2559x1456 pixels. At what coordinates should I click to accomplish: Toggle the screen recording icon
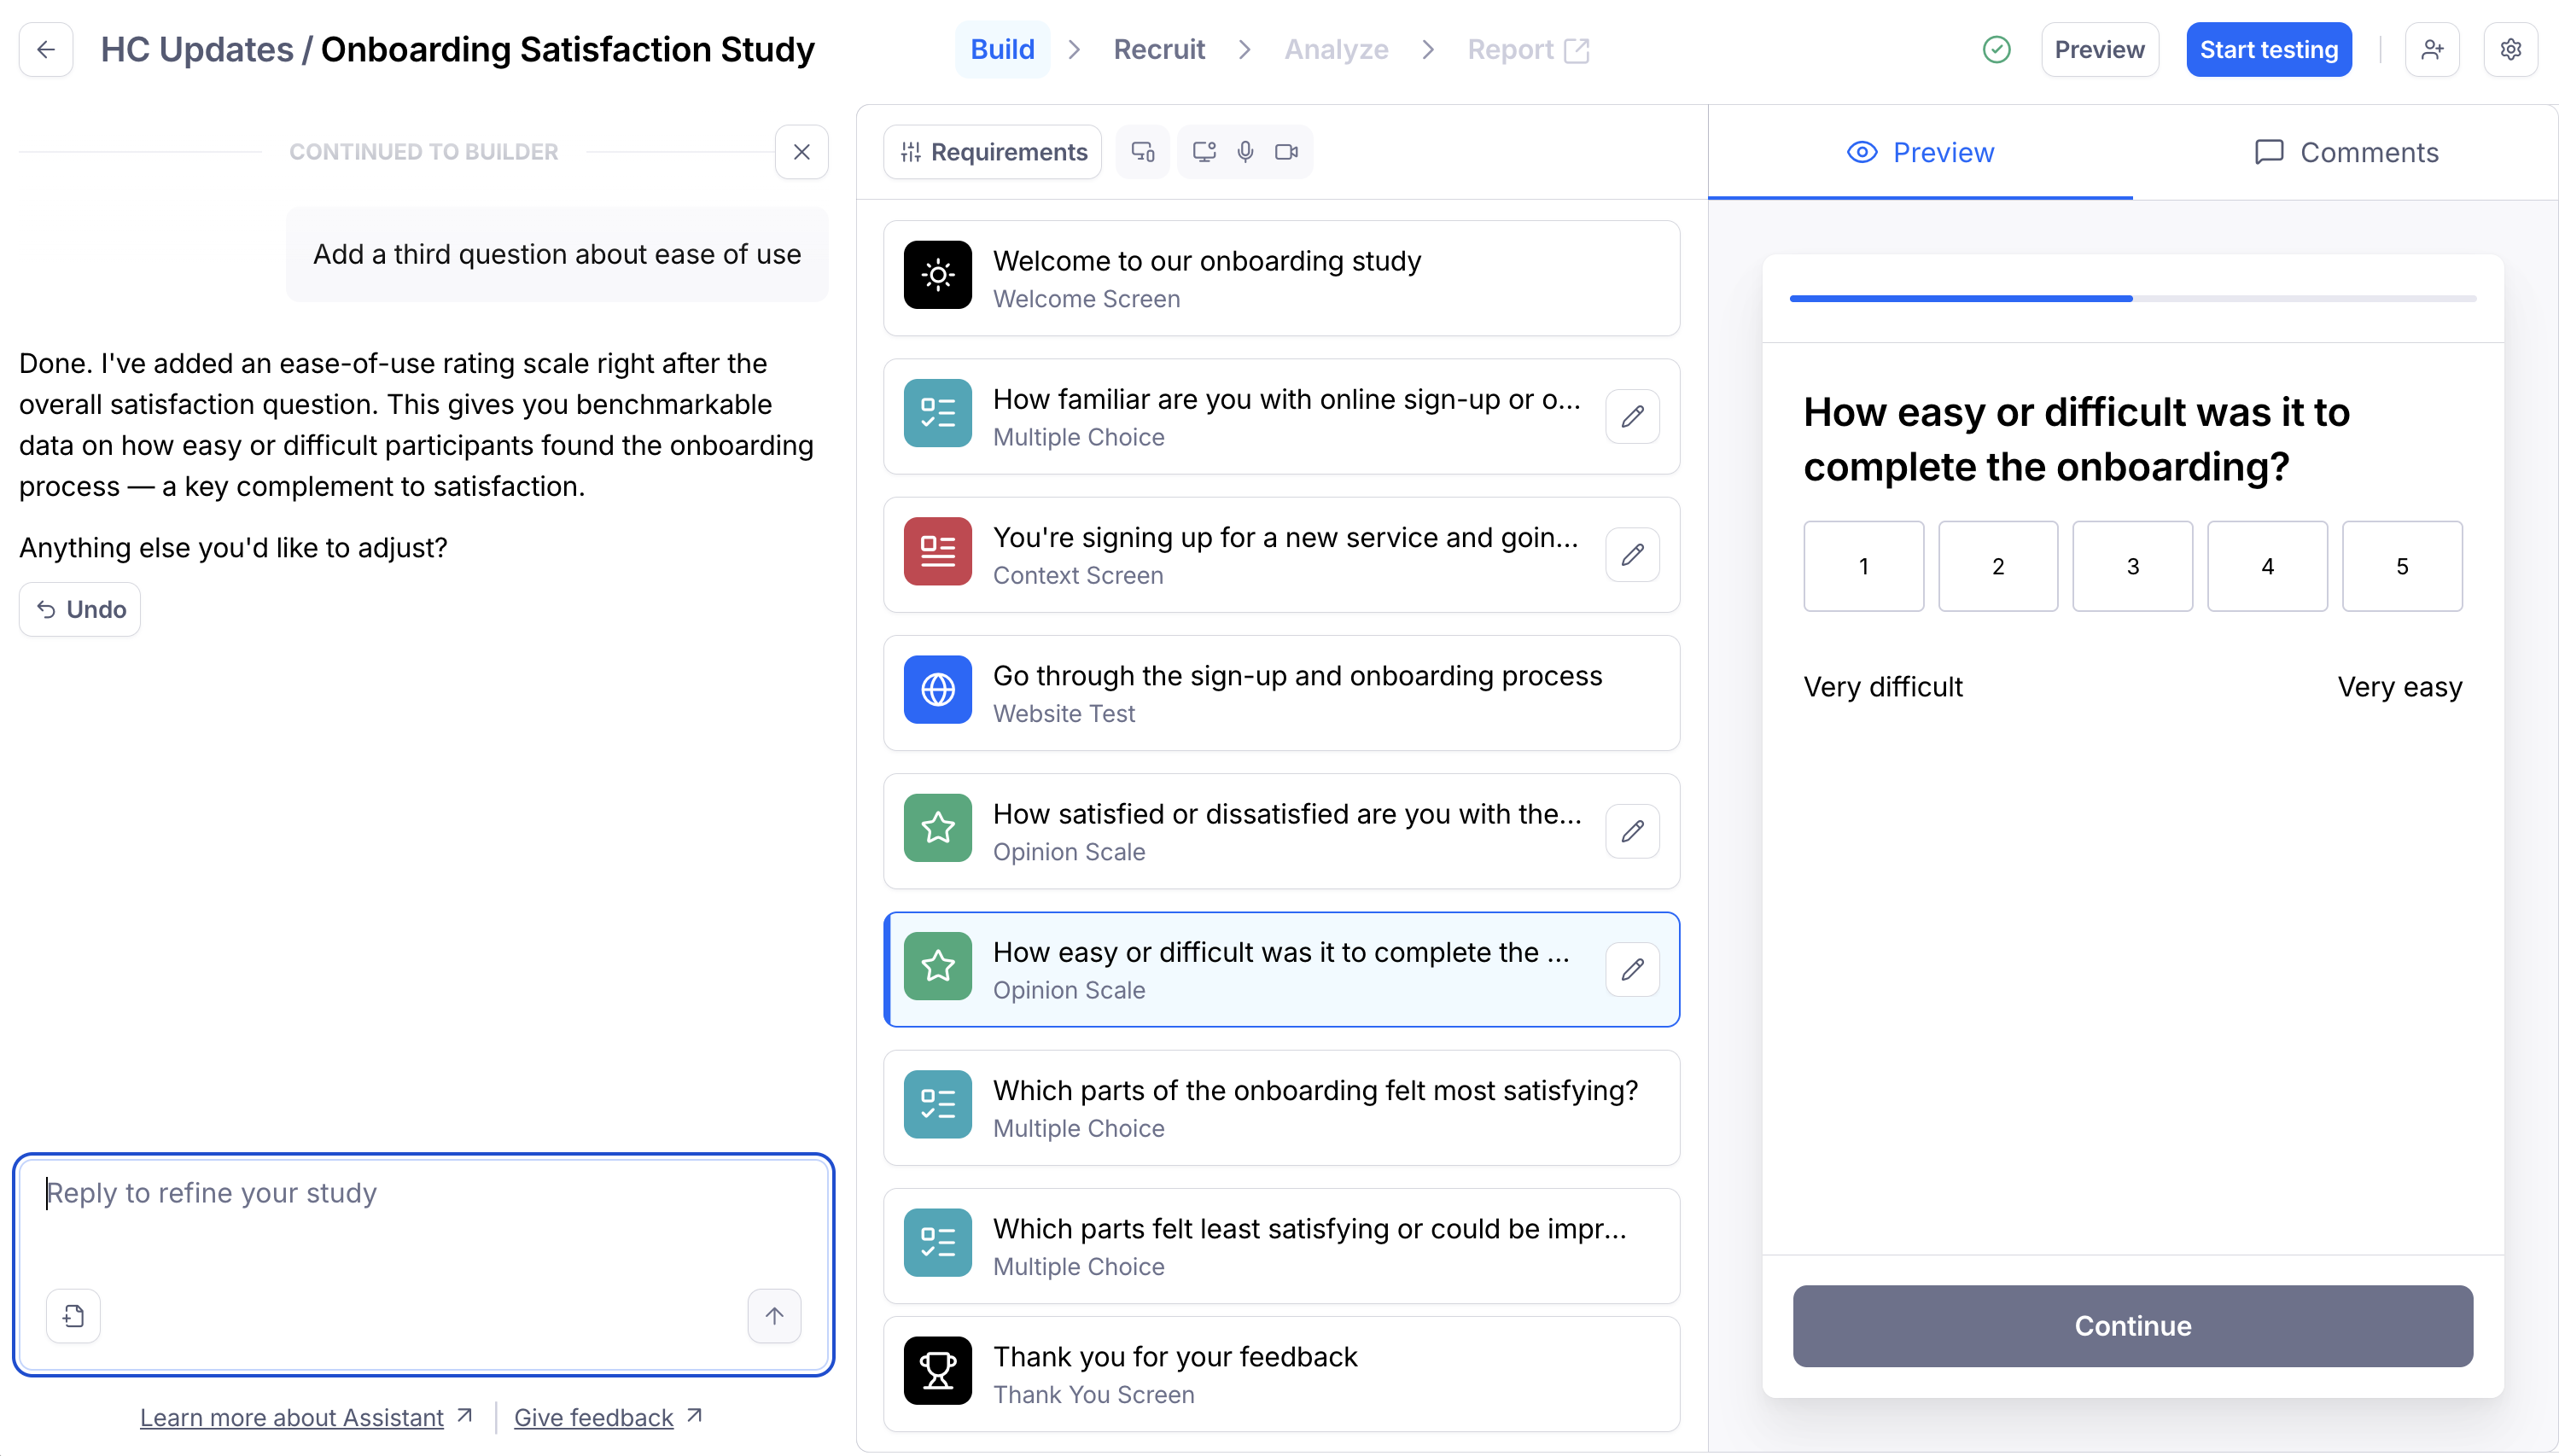(x=1204, y=152)
